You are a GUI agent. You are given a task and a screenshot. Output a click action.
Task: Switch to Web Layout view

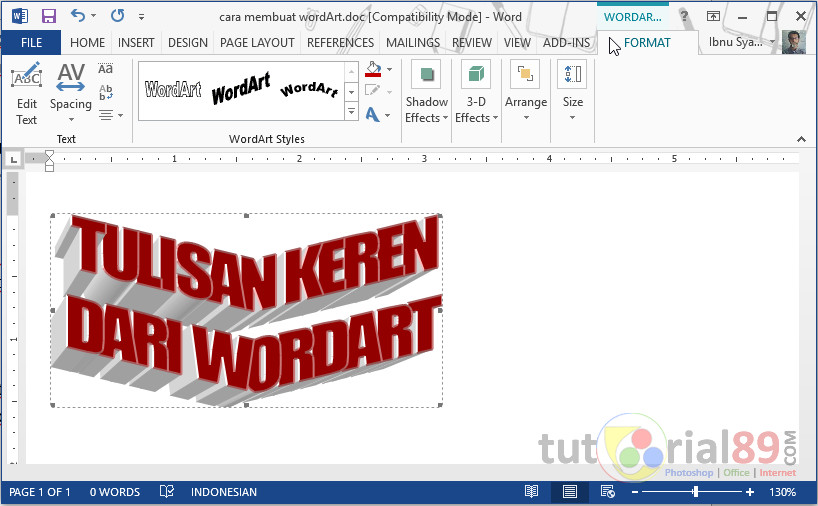(608, 491)
